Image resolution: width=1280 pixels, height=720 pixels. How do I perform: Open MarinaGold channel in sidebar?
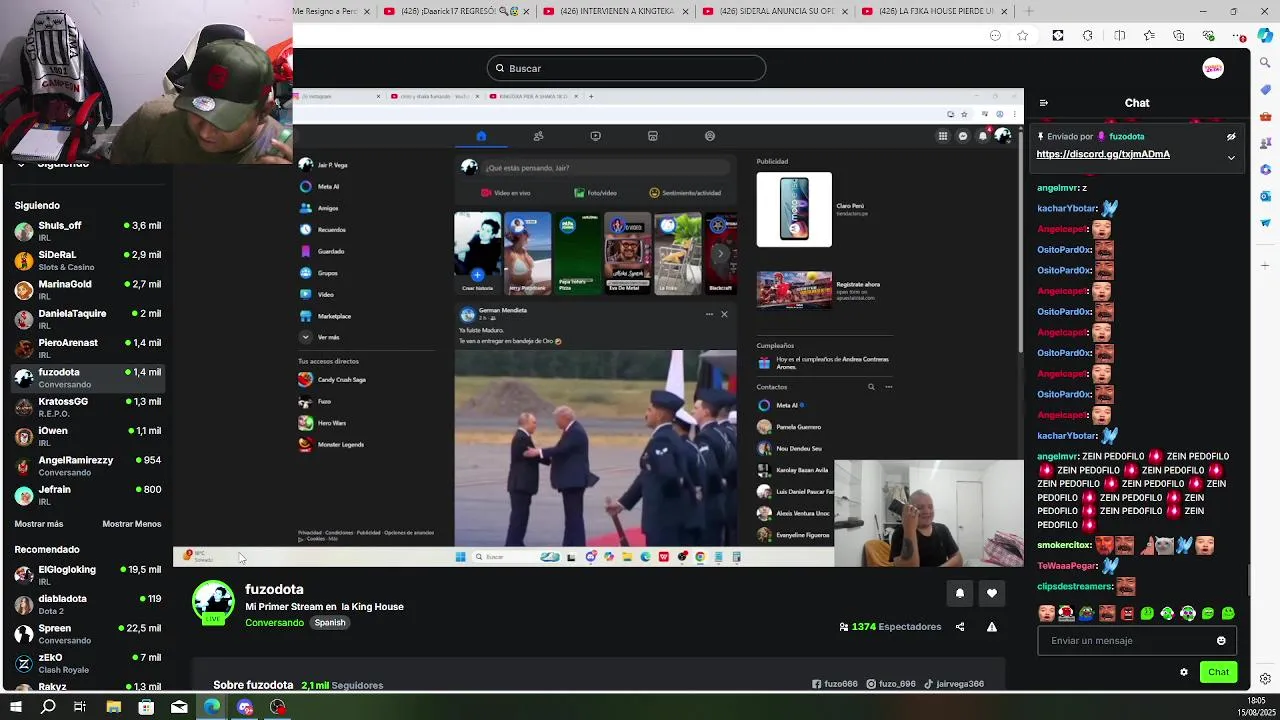(x=88, y=290)
